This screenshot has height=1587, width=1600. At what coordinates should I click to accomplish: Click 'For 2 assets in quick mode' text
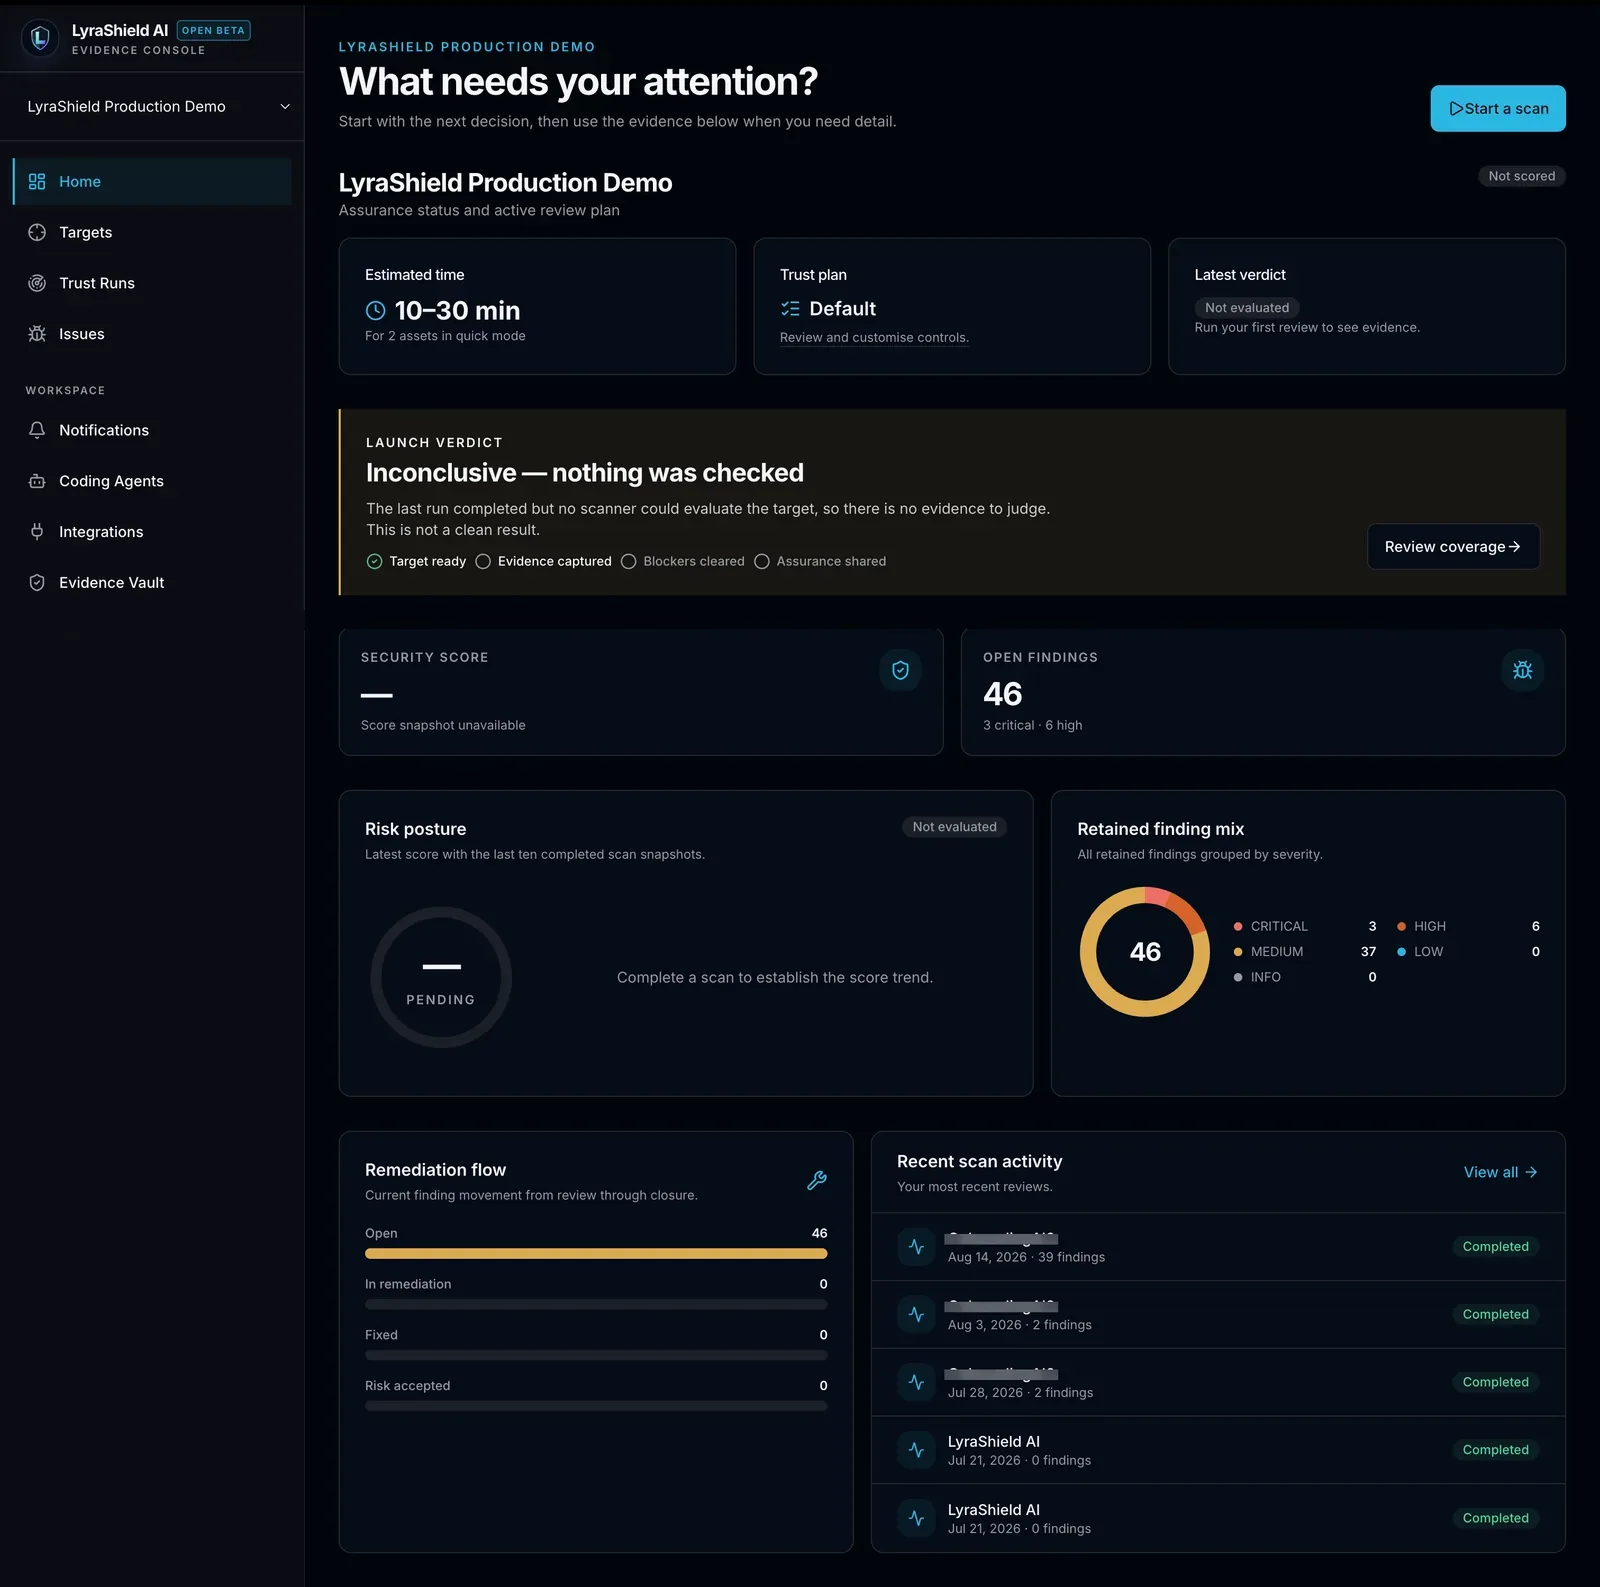[x=445, y=336]
